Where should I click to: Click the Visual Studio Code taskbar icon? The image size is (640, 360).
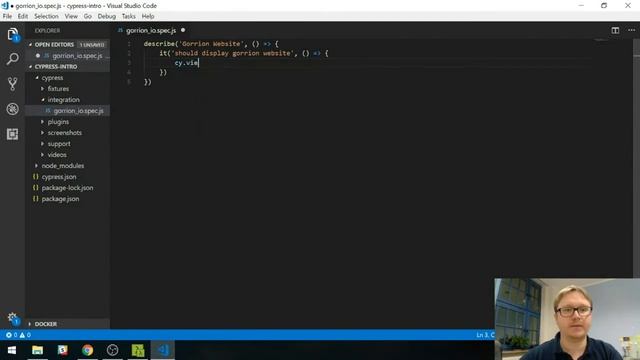tap(163, 350)
